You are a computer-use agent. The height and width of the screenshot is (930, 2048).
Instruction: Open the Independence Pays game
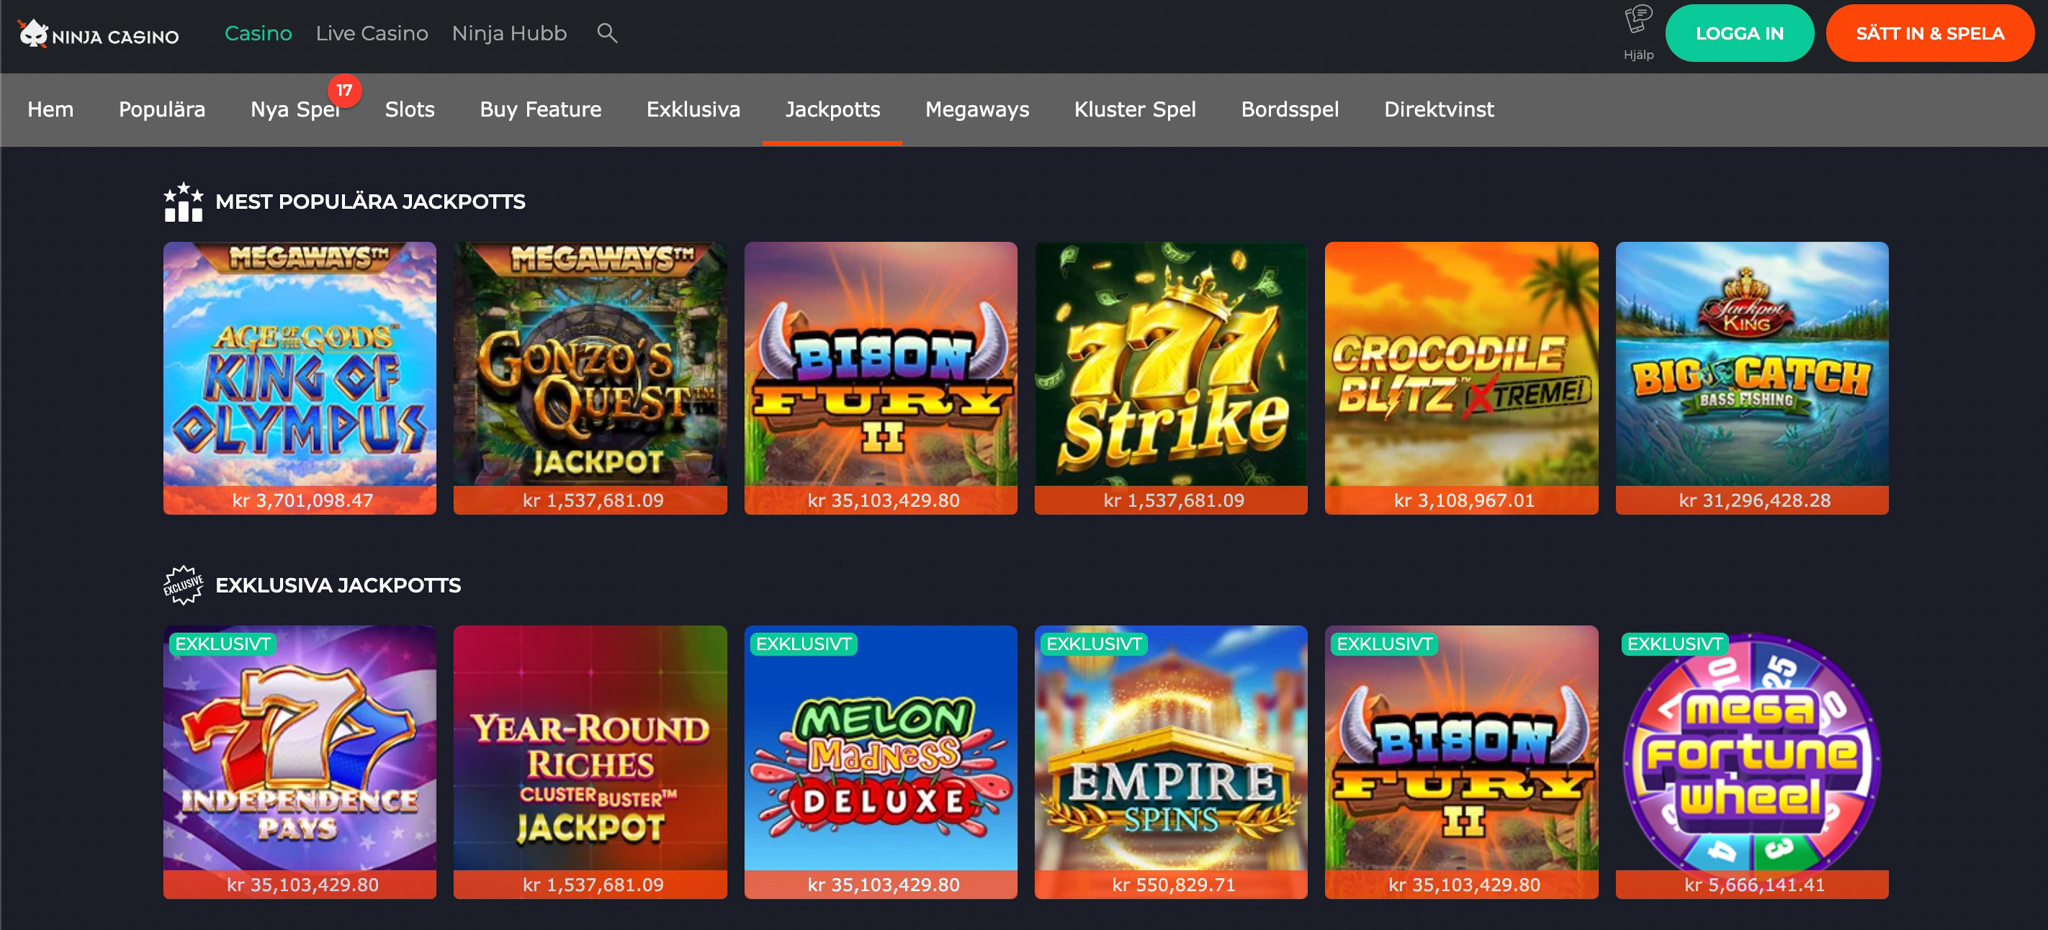(x=300, y=762)
